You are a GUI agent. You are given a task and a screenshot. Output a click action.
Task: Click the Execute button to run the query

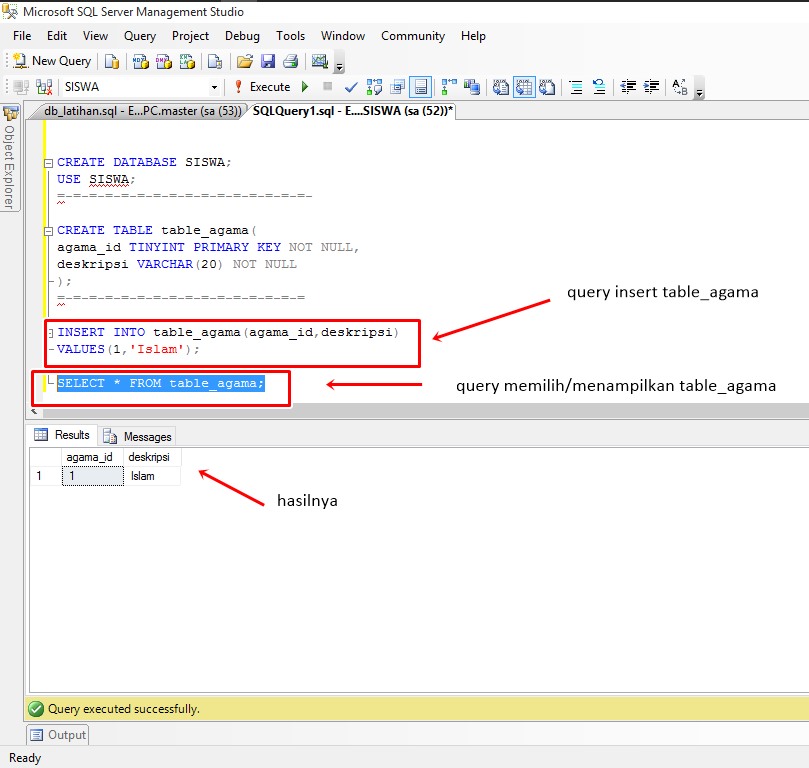point(268,87)
